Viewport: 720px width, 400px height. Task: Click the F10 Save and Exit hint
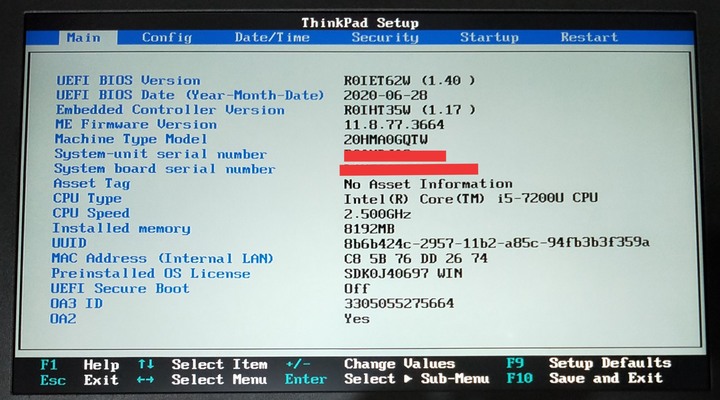(x=585, y=378)
